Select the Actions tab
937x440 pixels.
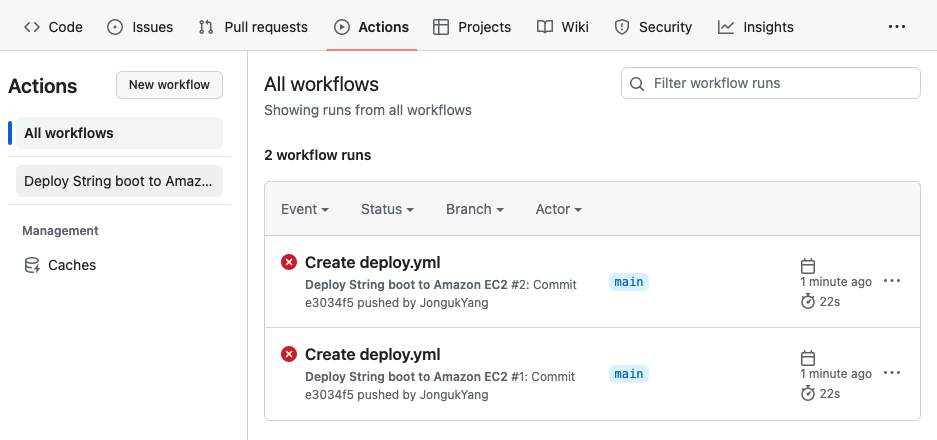pyautogui.click(x=371, y=27)
